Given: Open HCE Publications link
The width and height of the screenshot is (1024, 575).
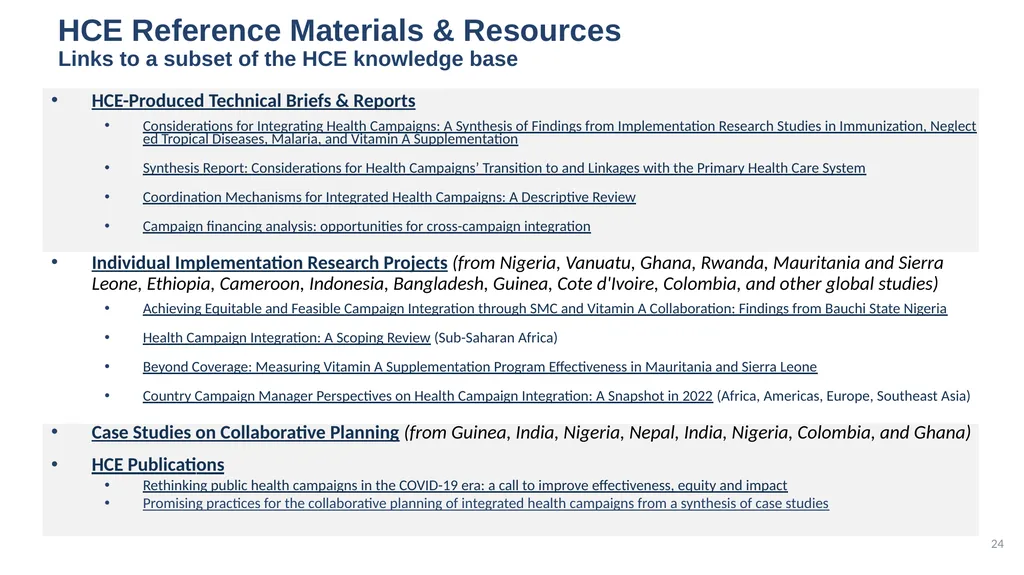Looking at the screenshot, I should (157, 465).
